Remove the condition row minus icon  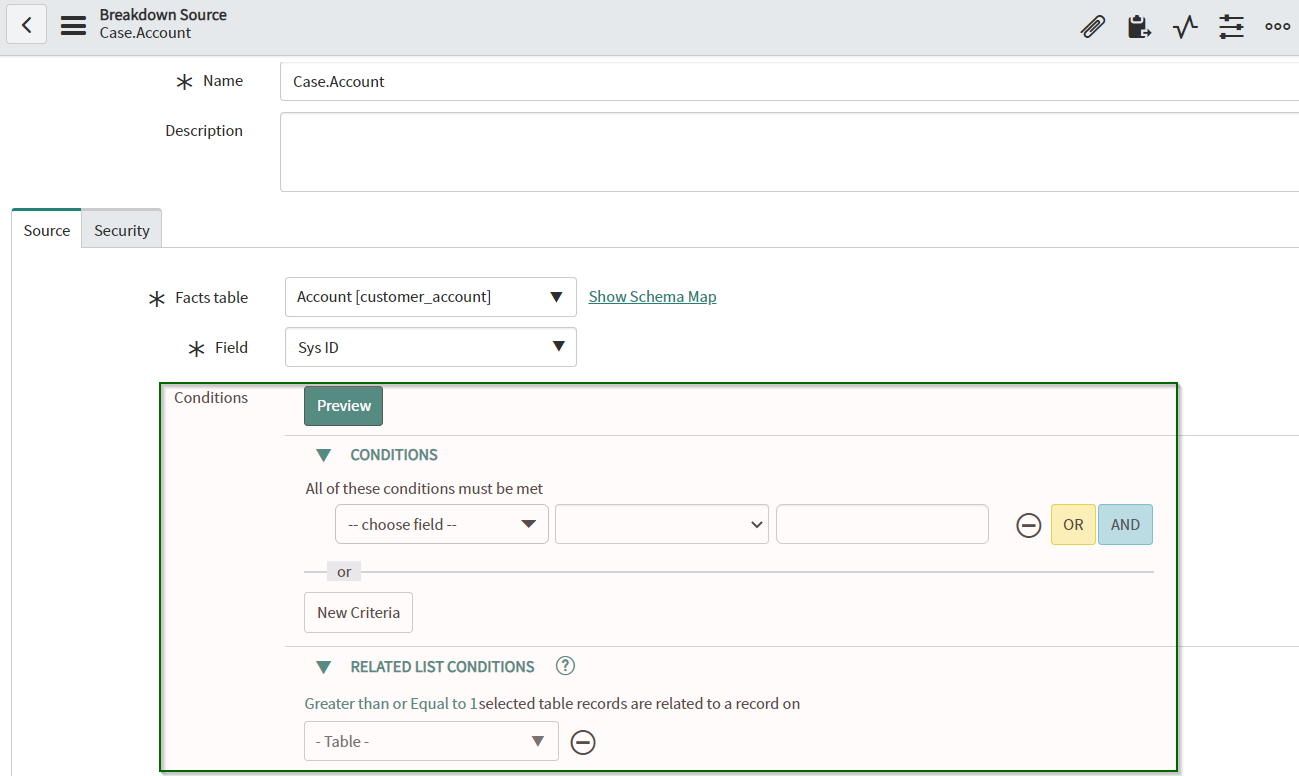click(x=1029, y=525)
